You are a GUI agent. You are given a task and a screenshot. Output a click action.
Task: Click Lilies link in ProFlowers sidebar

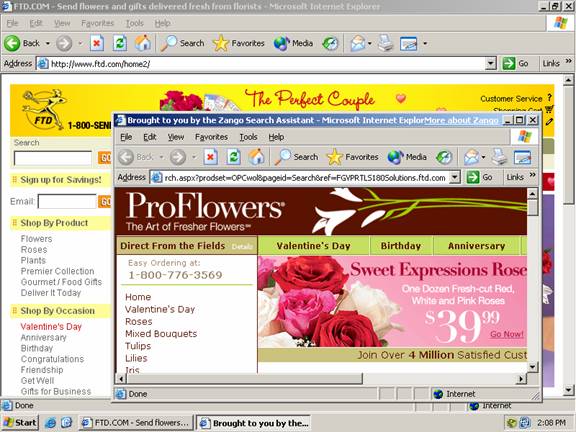pos(136,358)
